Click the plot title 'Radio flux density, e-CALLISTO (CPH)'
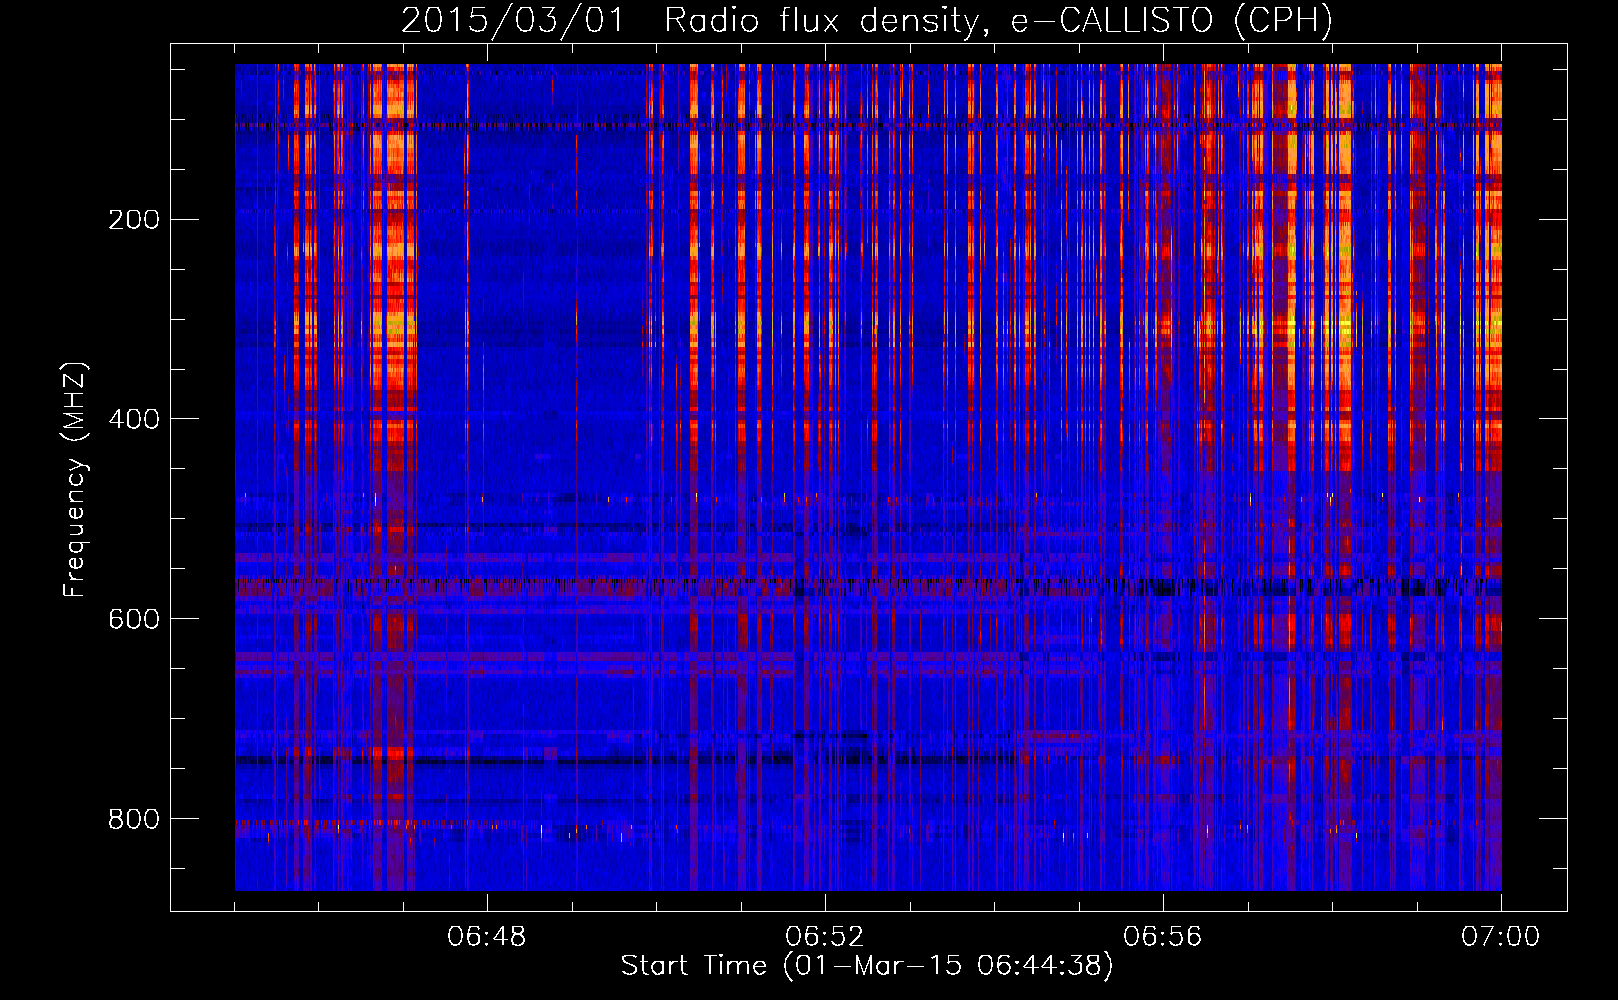 pyautogui.click(x=999, y=20)
